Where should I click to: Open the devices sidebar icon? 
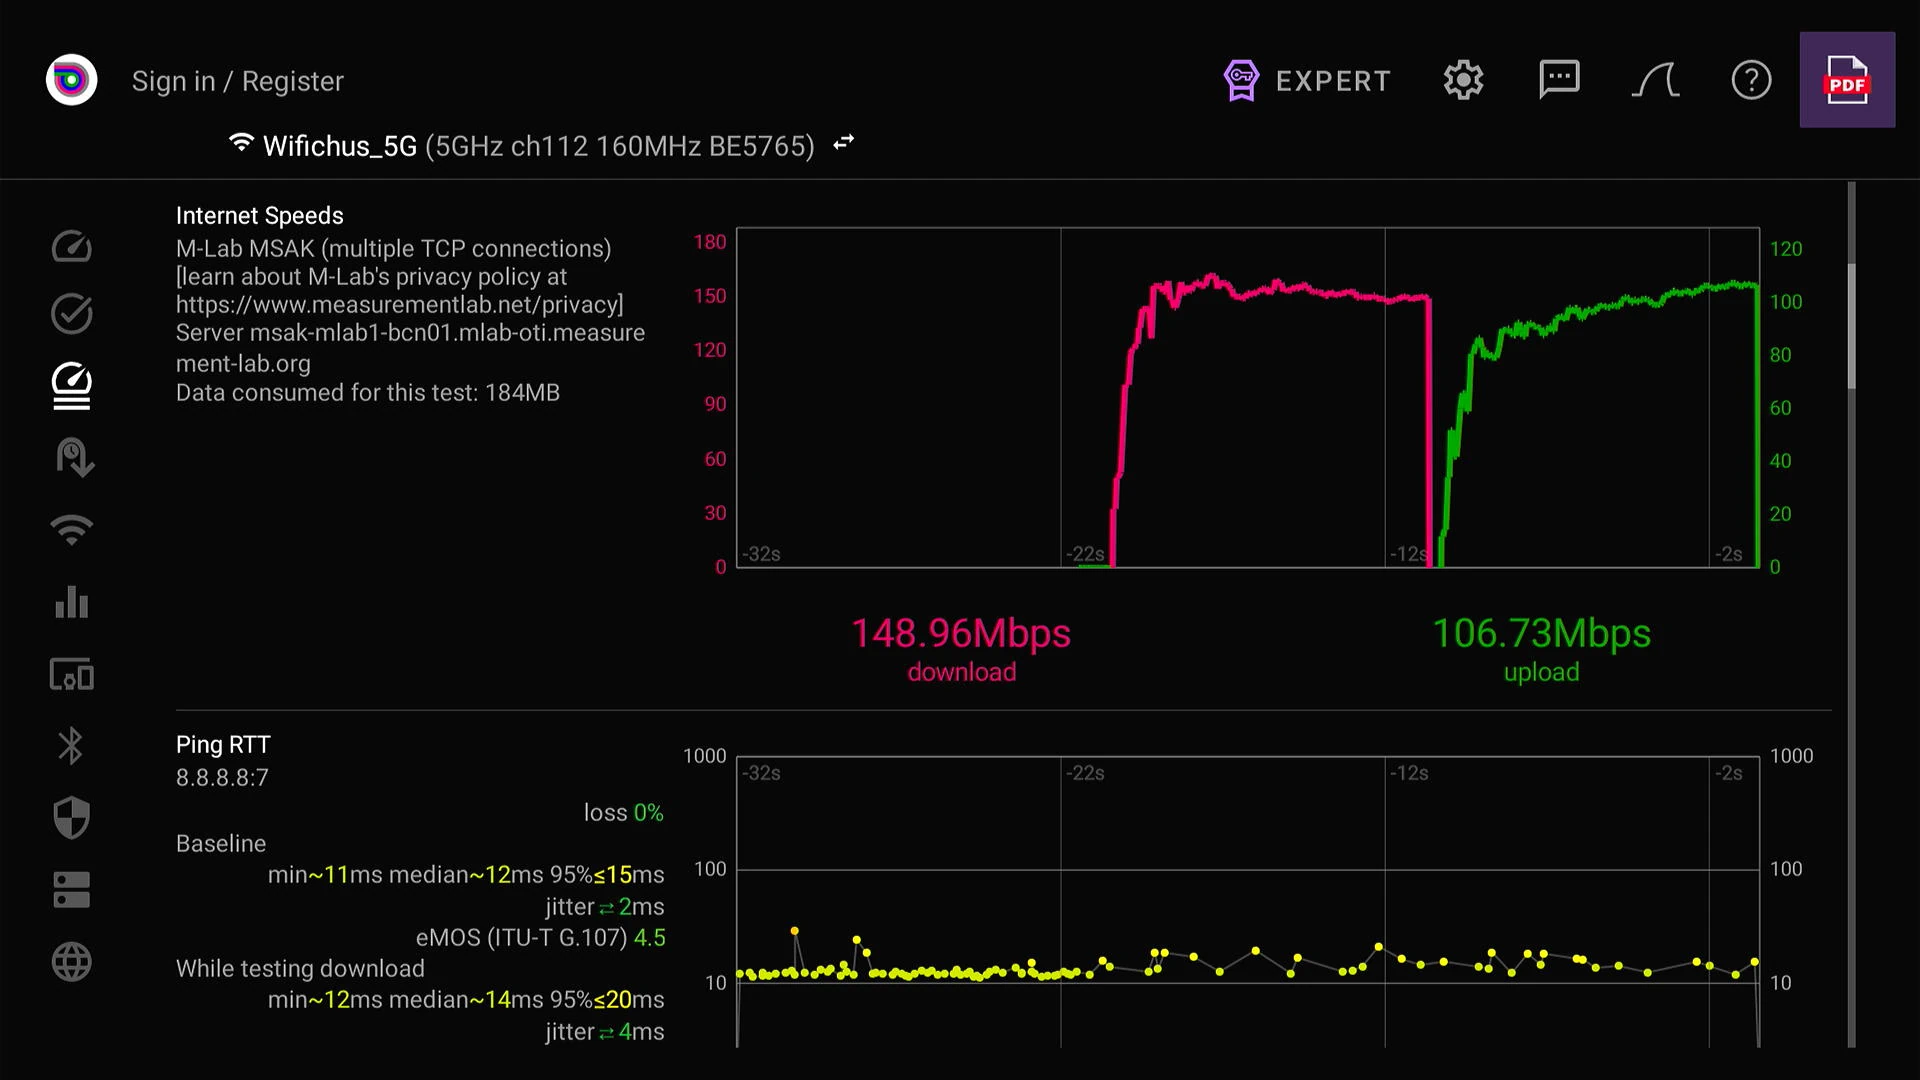point(71,675)
